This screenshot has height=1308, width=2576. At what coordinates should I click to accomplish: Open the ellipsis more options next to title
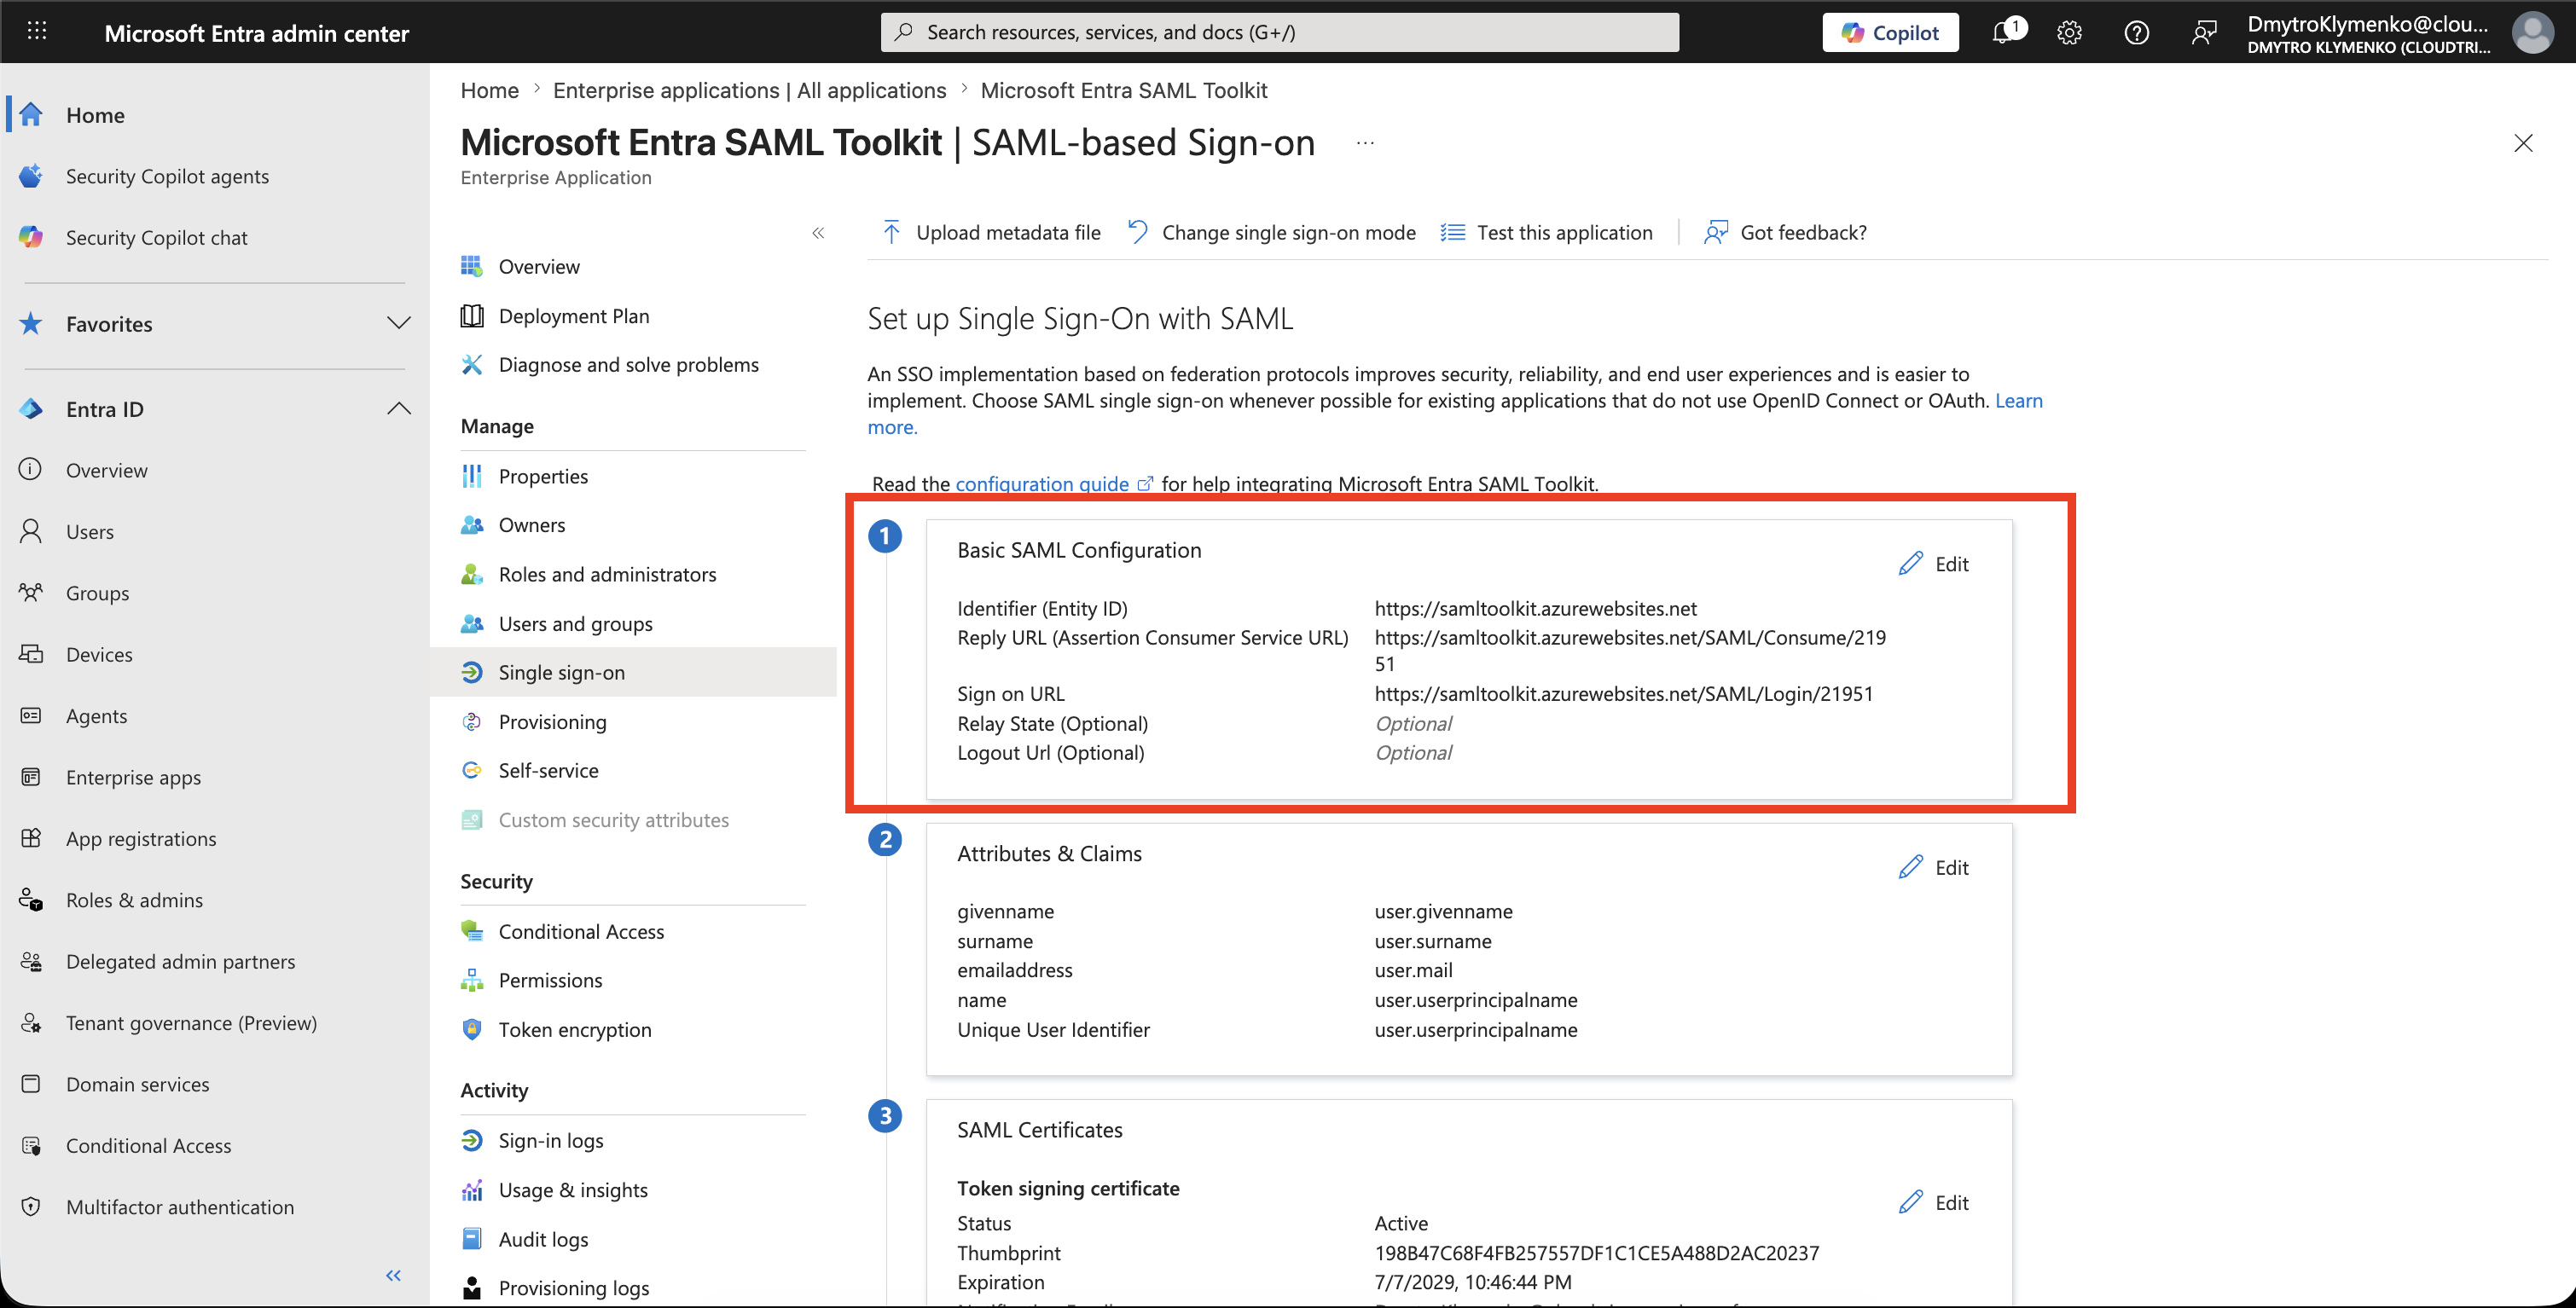coord(1365,143)
